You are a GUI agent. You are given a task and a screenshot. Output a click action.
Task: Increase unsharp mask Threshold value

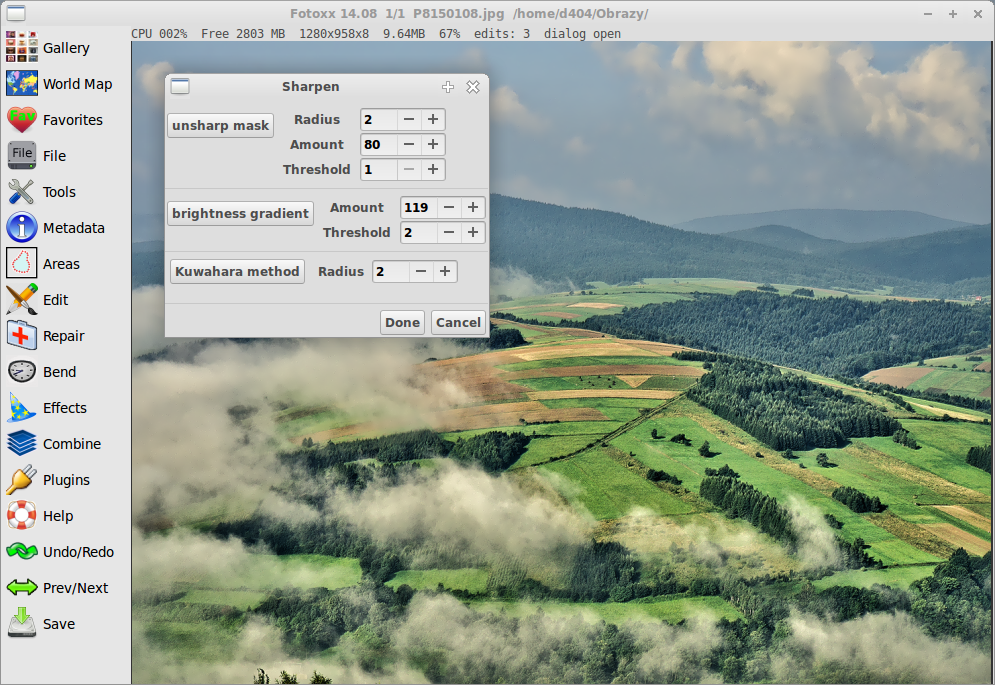[433, 170]
